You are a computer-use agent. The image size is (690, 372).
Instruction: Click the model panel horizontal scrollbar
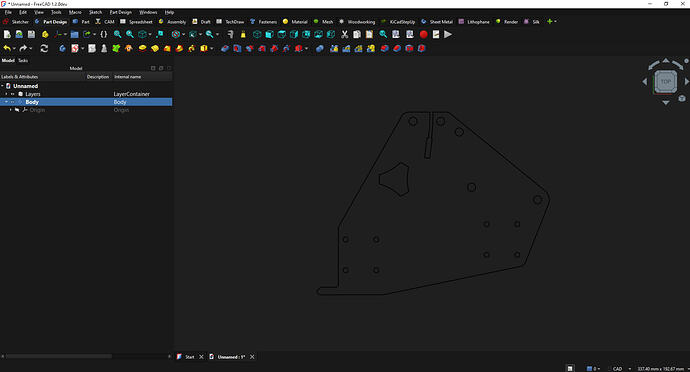[58, 356]
